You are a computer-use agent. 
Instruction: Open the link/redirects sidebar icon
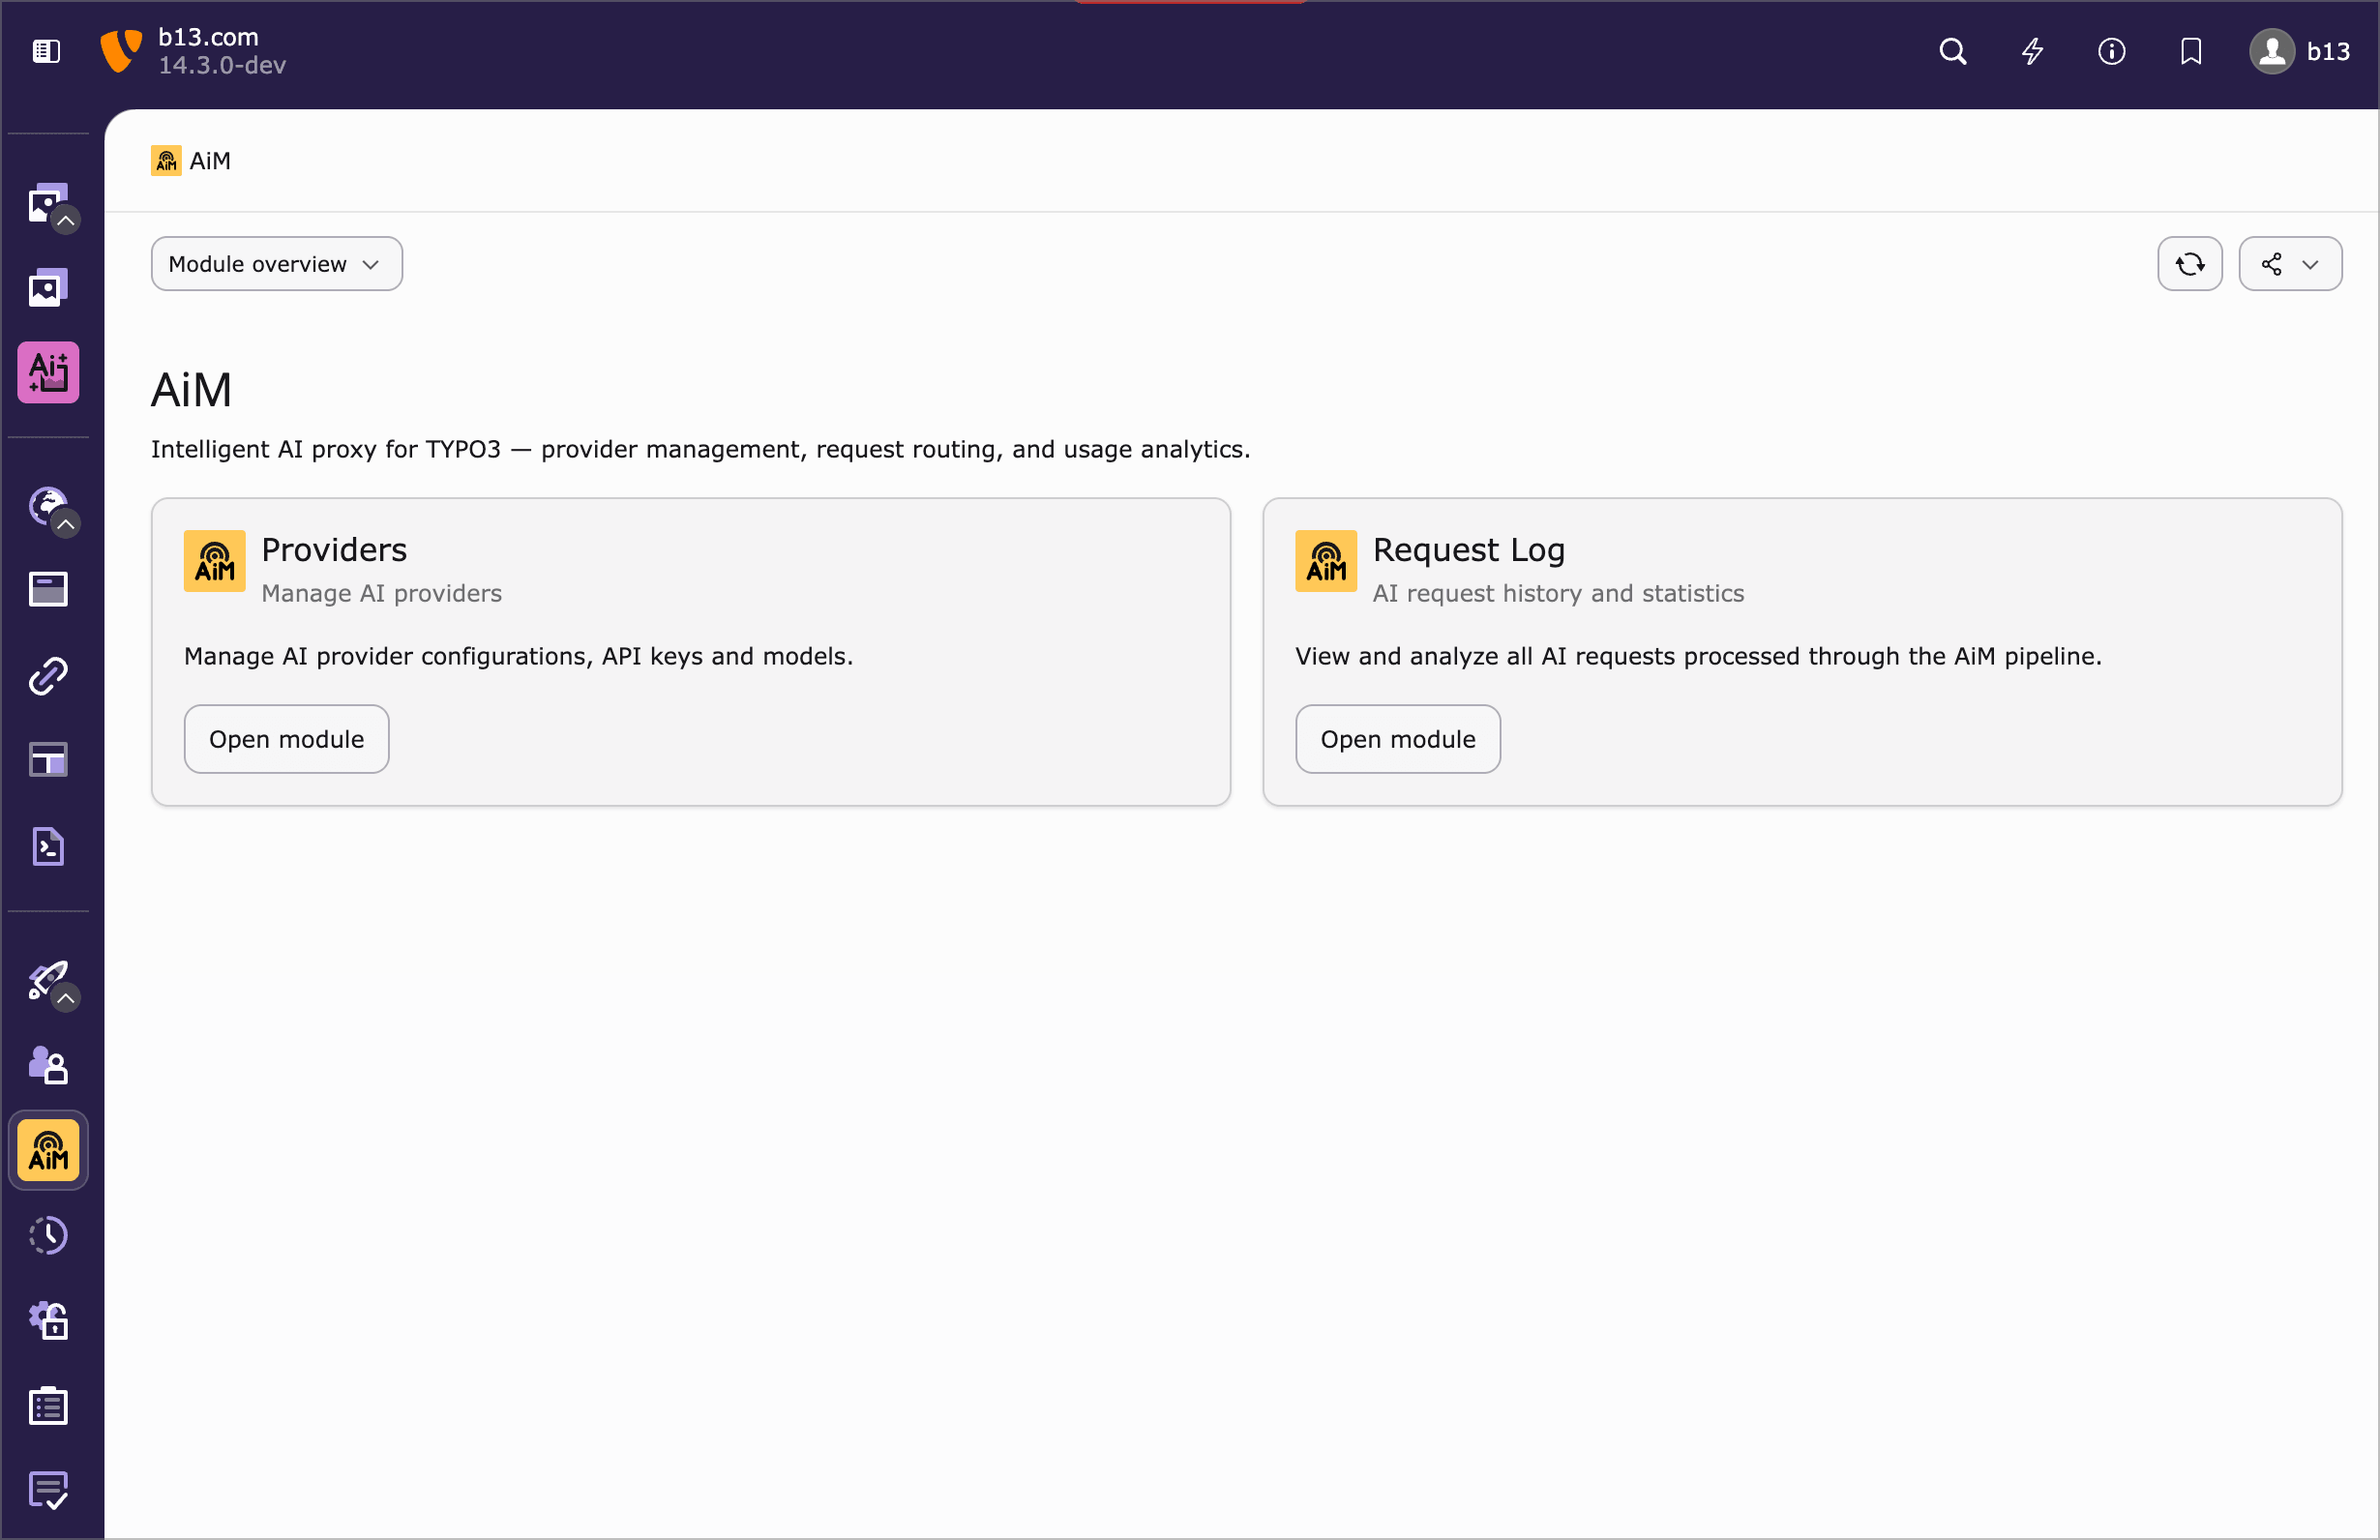pyautogui.click(x=48, y=676)
